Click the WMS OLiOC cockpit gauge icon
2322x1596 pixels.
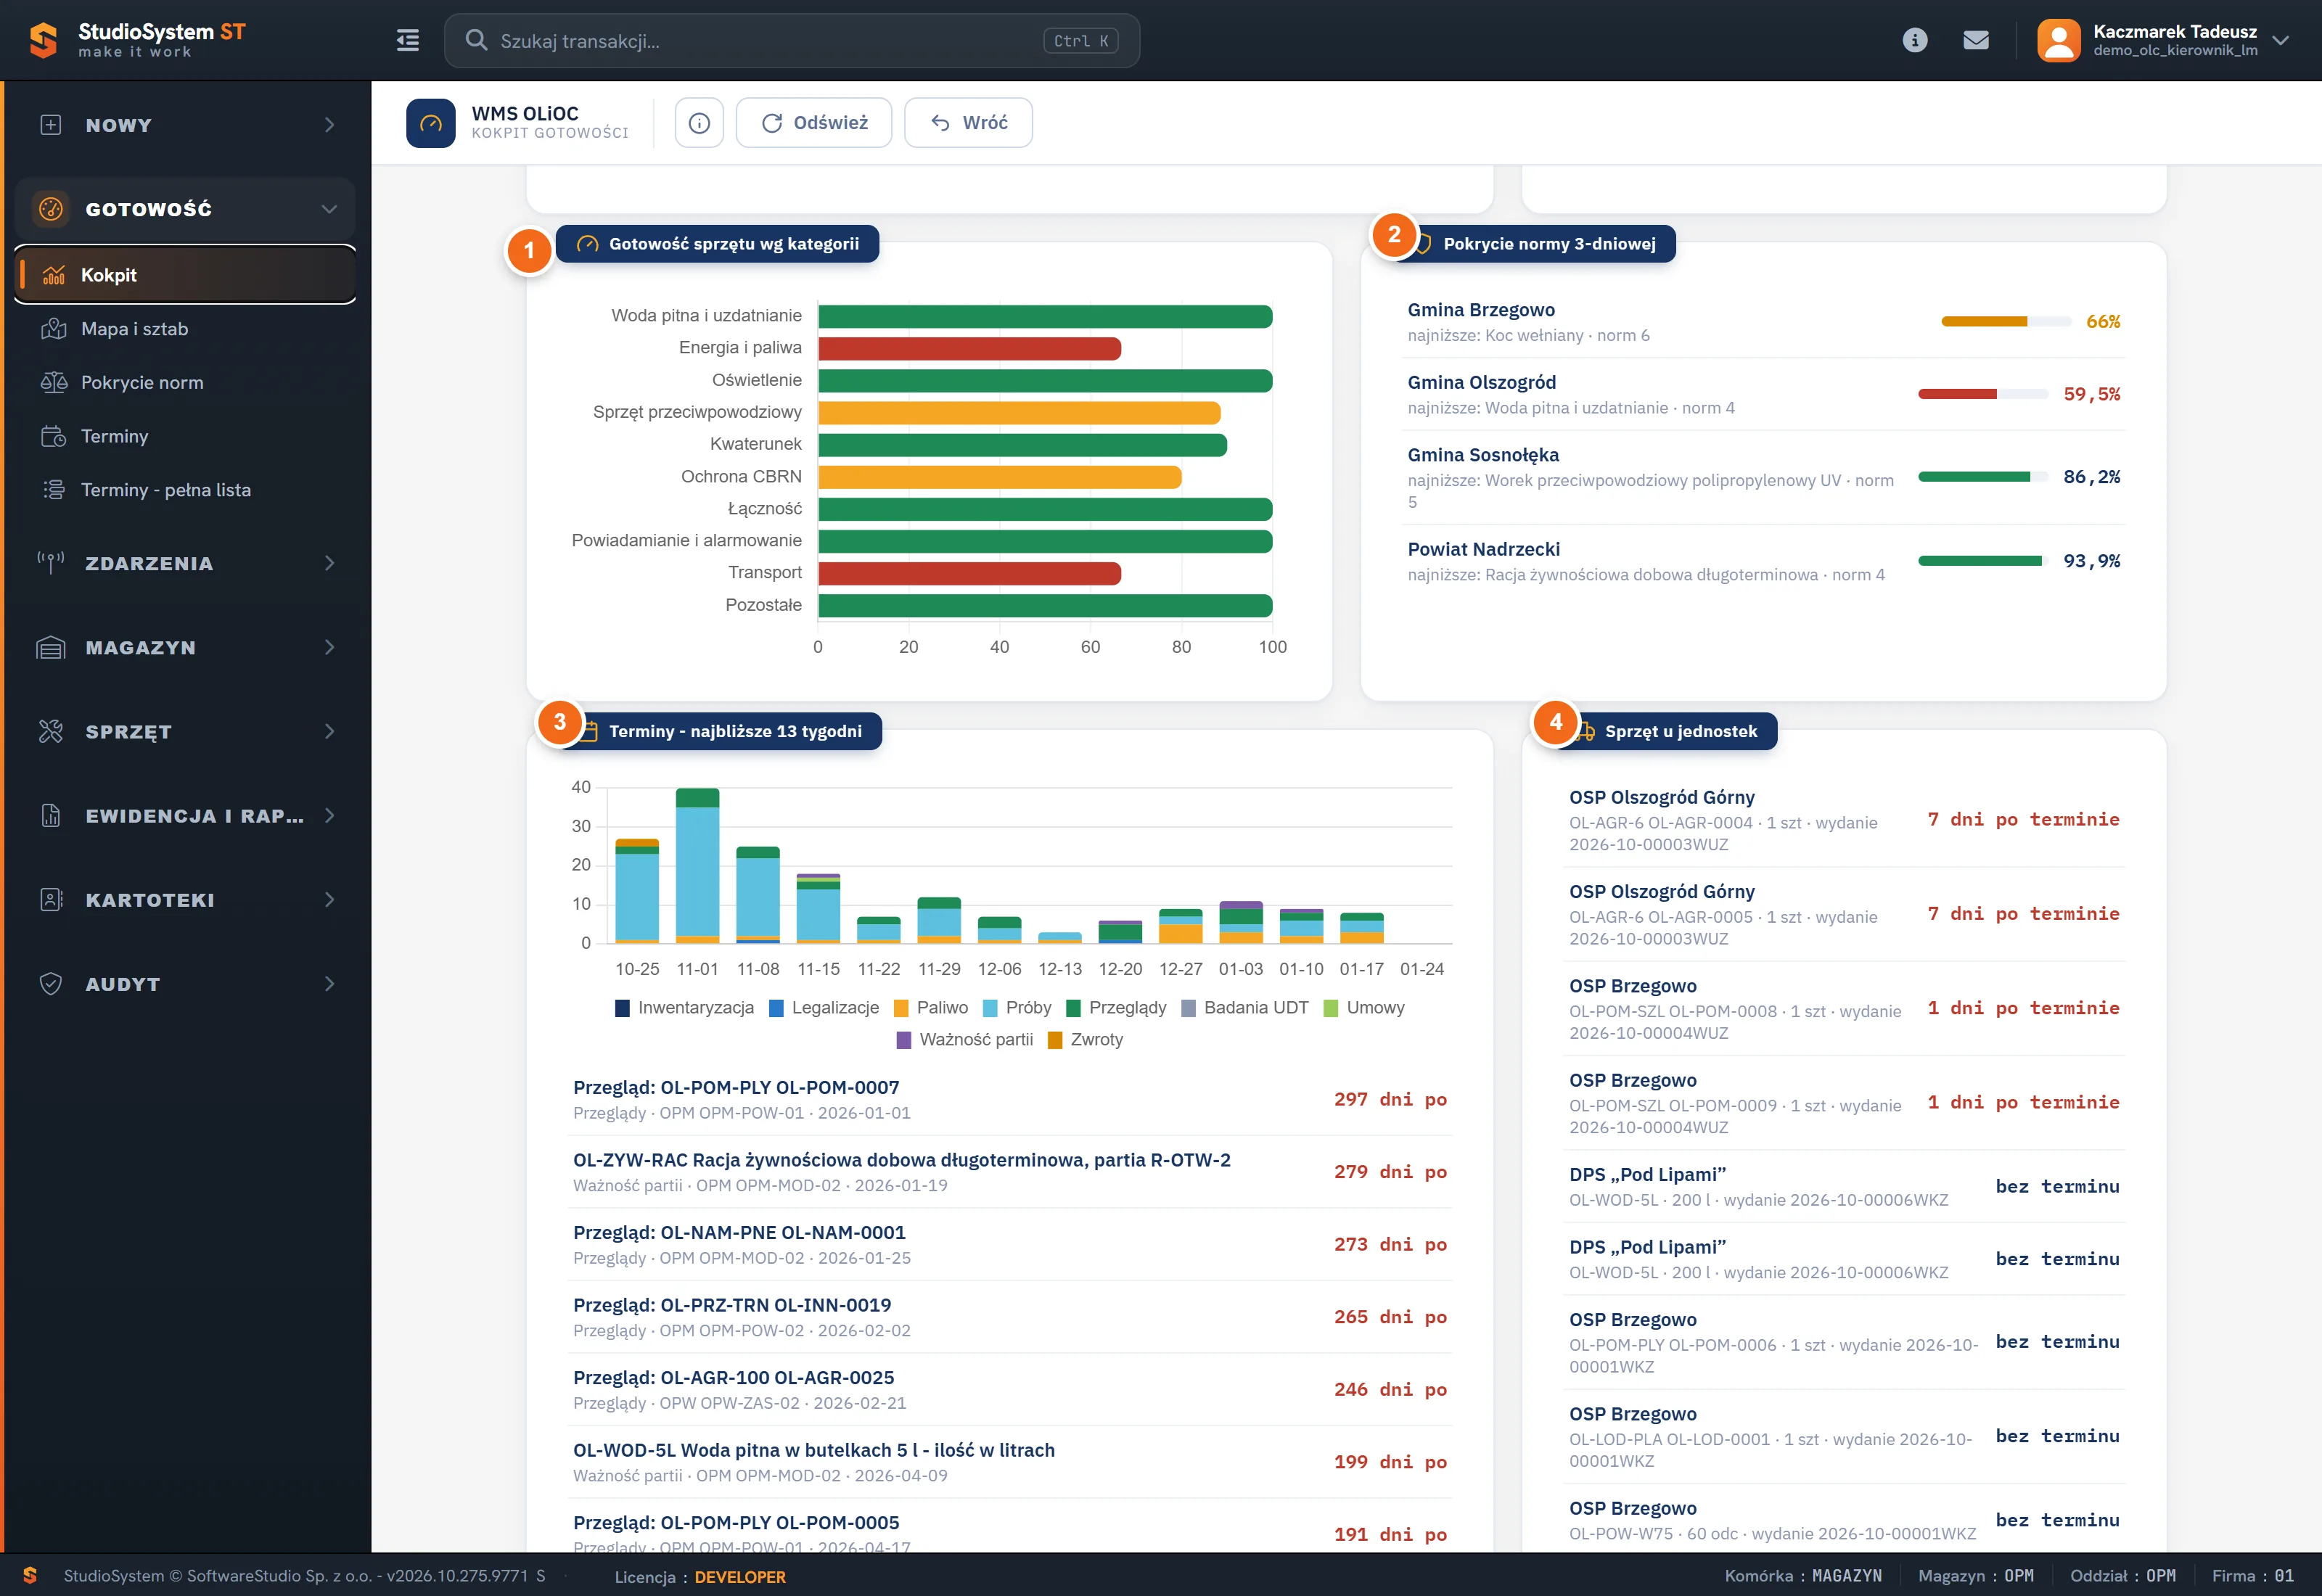click(x=431, y=123)
